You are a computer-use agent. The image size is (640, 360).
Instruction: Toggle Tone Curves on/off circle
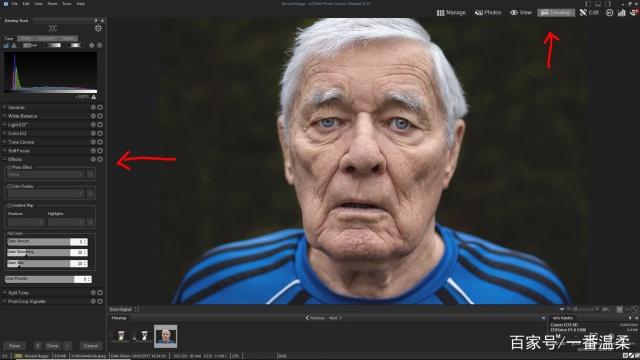click(x=100, y=142)
